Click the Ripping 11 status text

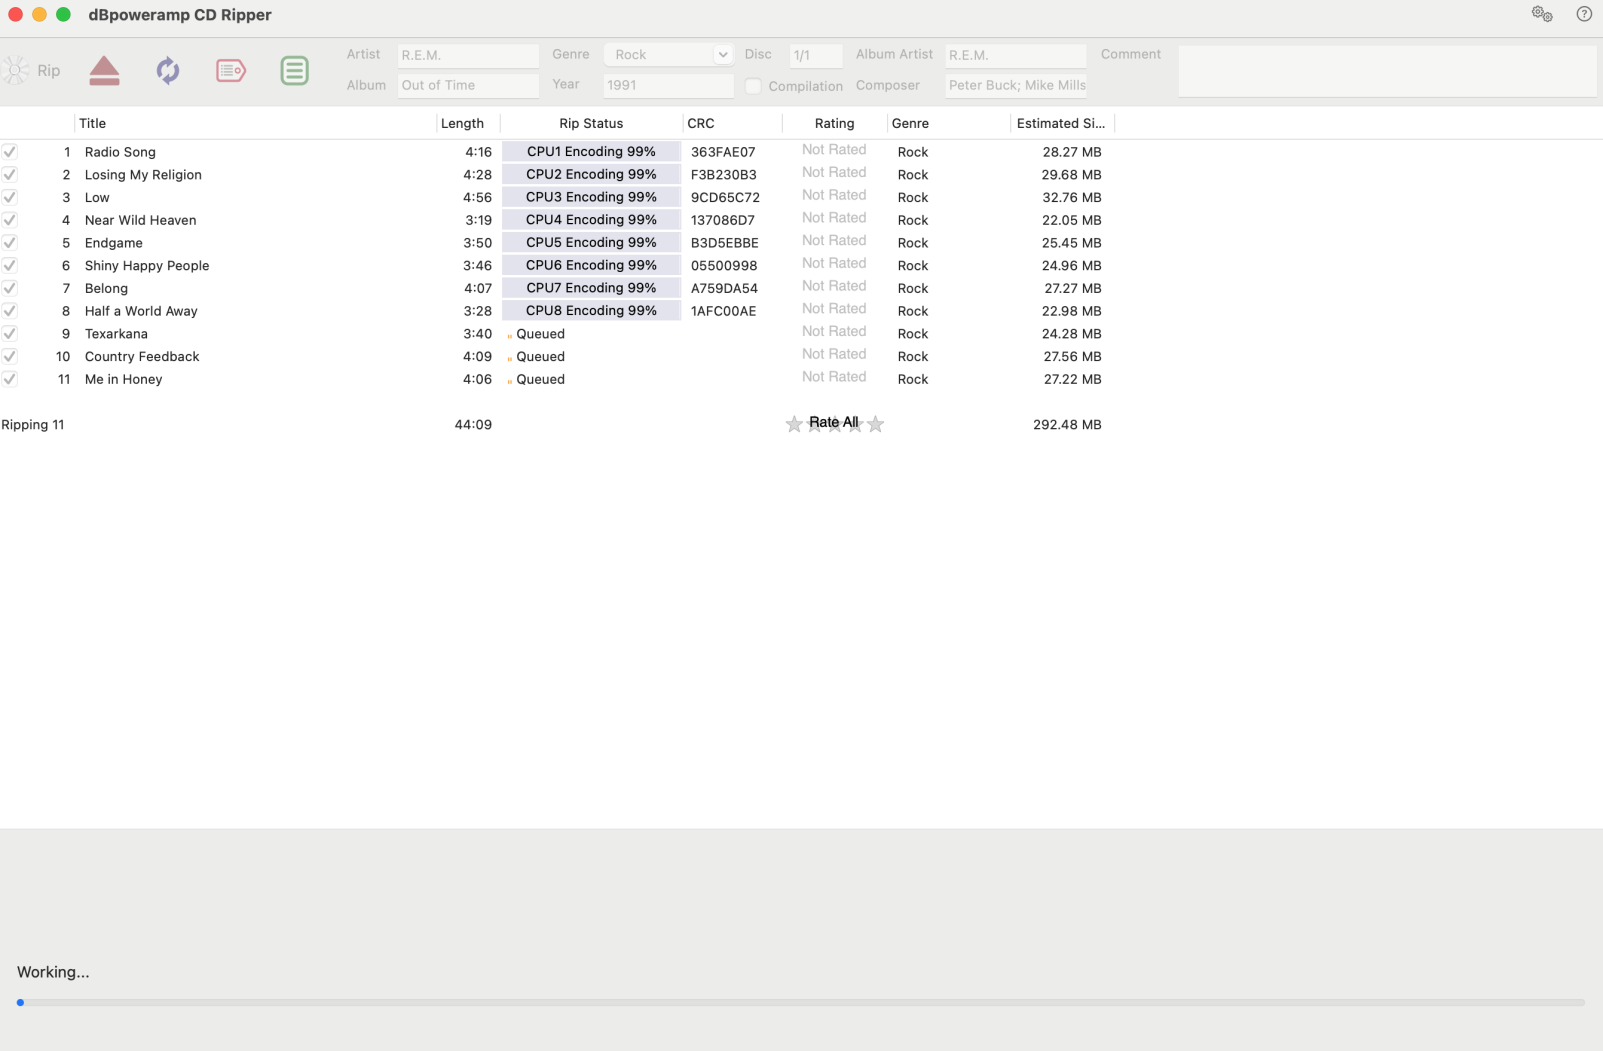[x=33, y=424]
